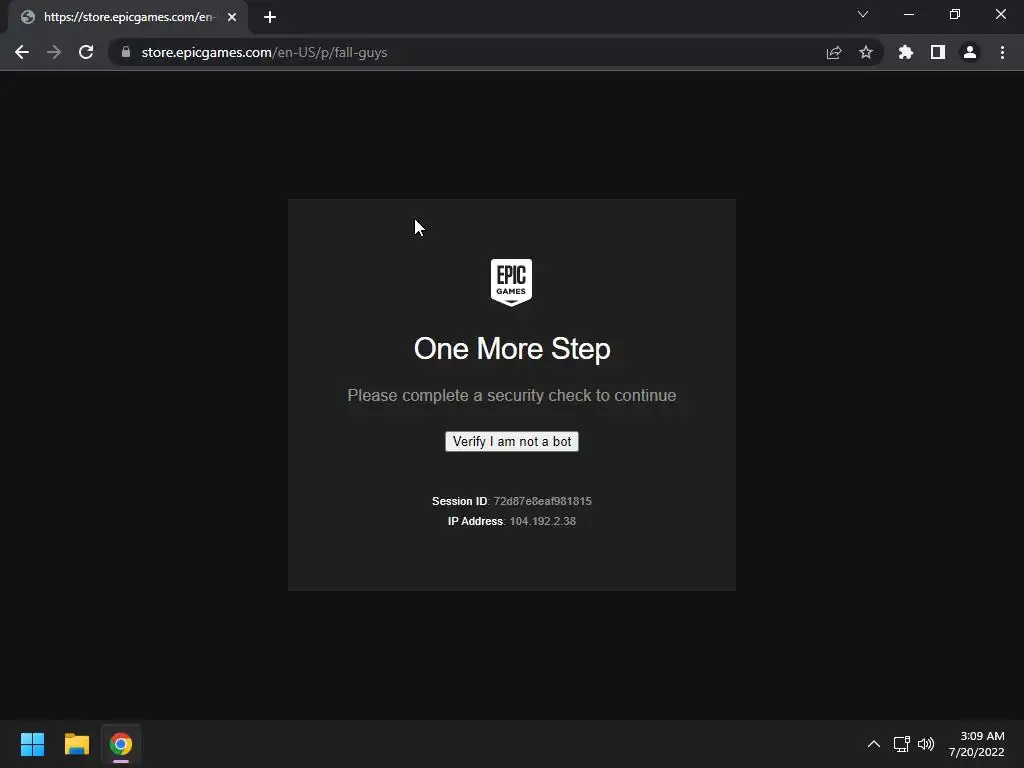Open the Chrome three-dot menu
Screen dimensions: 1024x768
coord(1002,52)
